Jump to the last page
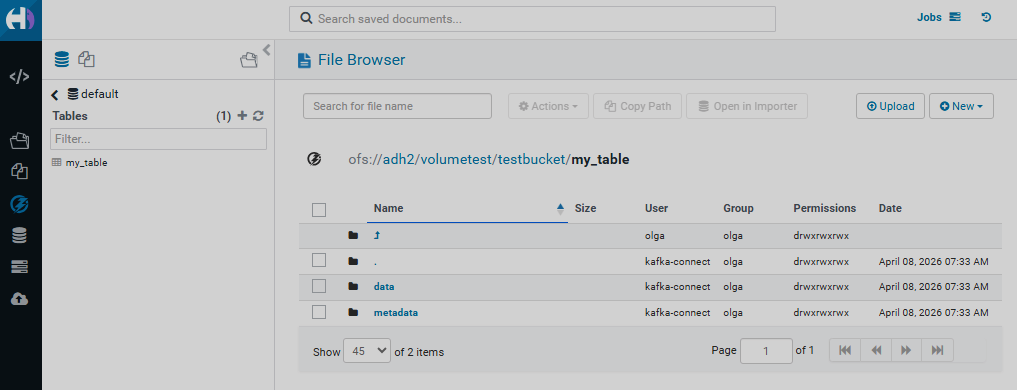This screenshot has width=1017, height=390. tap(937, 350)
